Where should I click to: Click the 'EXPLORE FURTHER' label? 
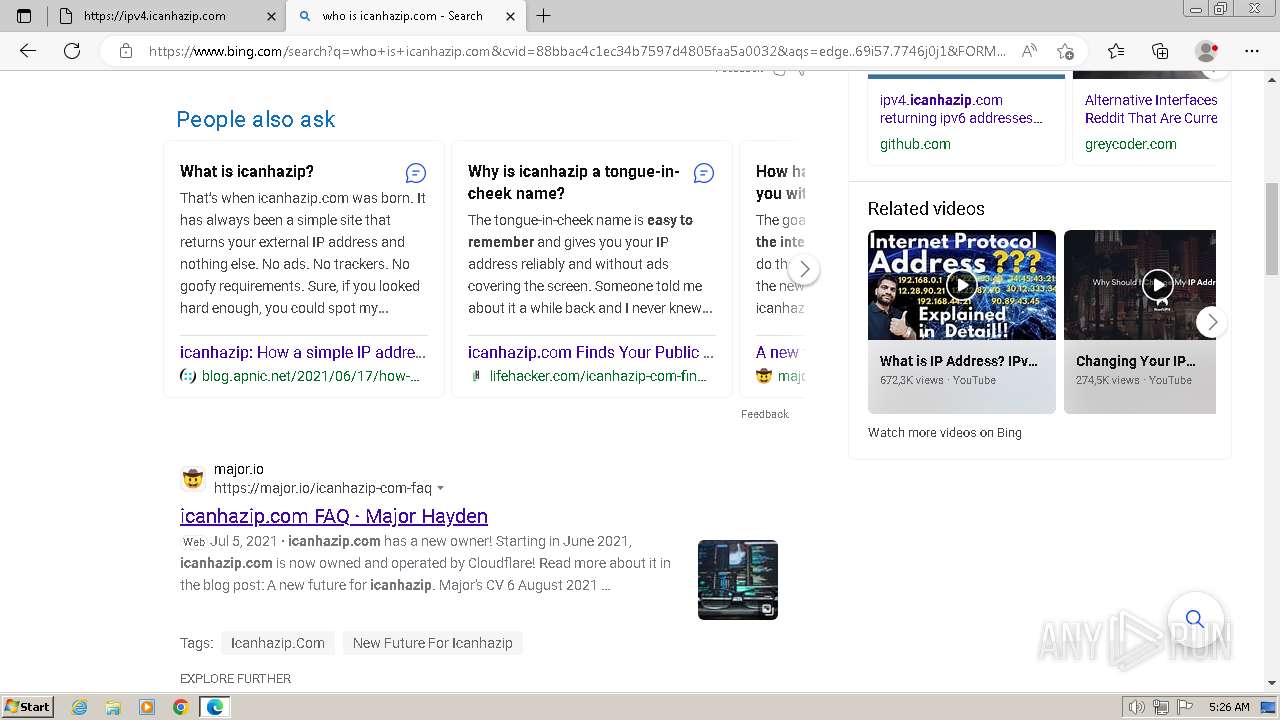[x=235, y=679]
